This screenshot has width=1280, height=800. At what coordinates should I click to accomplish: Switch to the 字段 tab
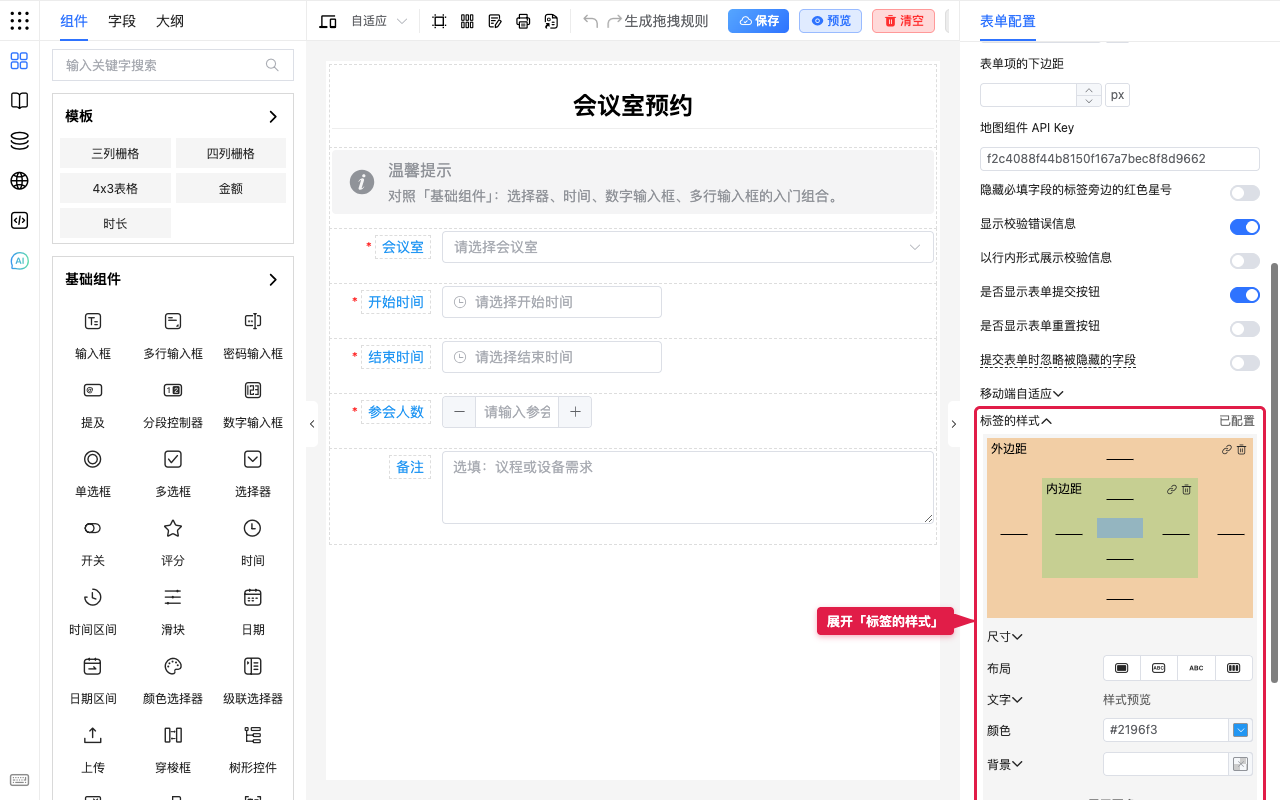[x=122, y=21]
